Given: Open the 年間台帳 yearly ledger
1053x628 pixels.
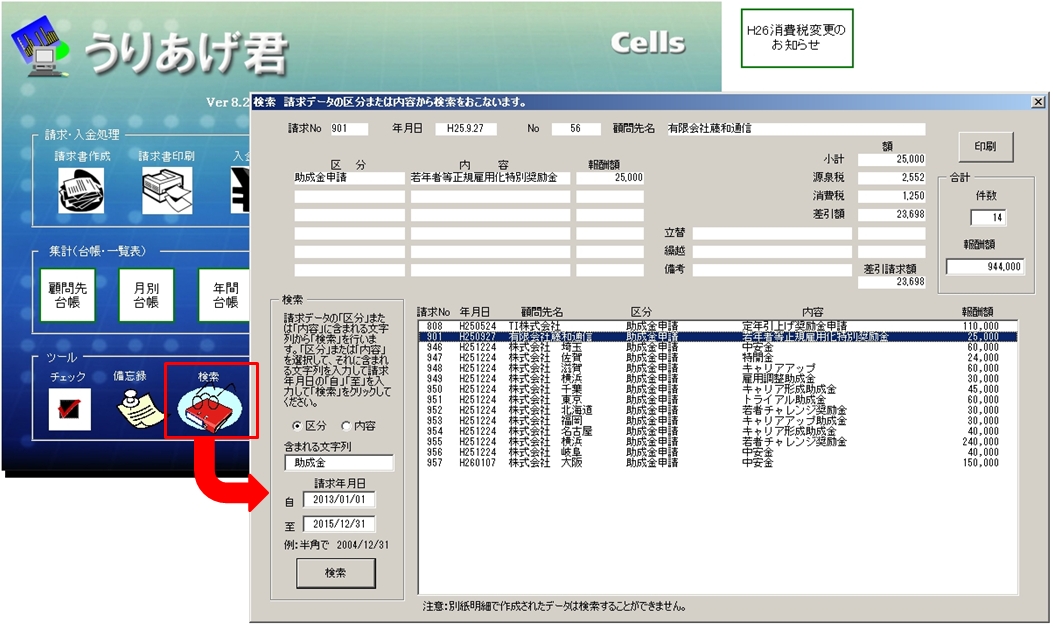Looking at the screenshot, I should (223, 295).
